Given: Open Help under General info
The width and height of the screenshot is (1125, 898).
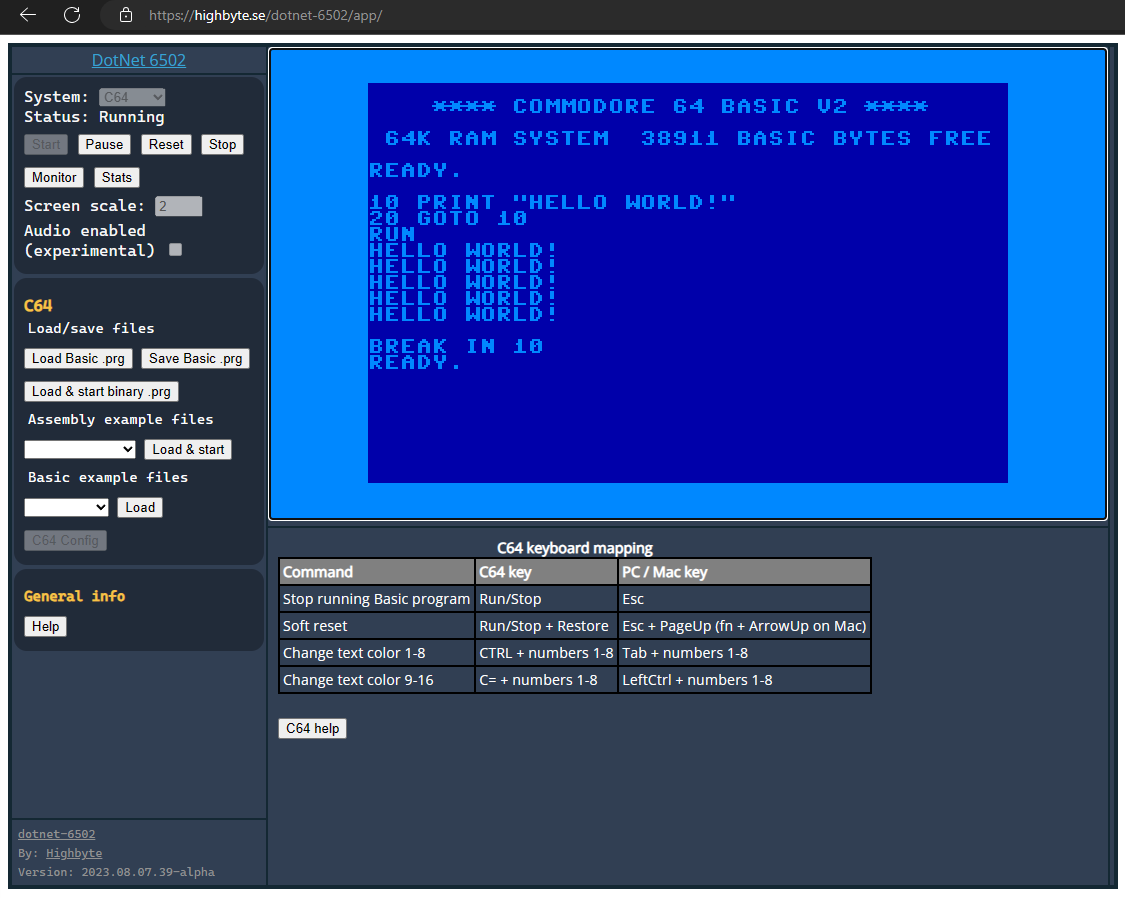Looking at the screenshot, I should click(45, 627).
